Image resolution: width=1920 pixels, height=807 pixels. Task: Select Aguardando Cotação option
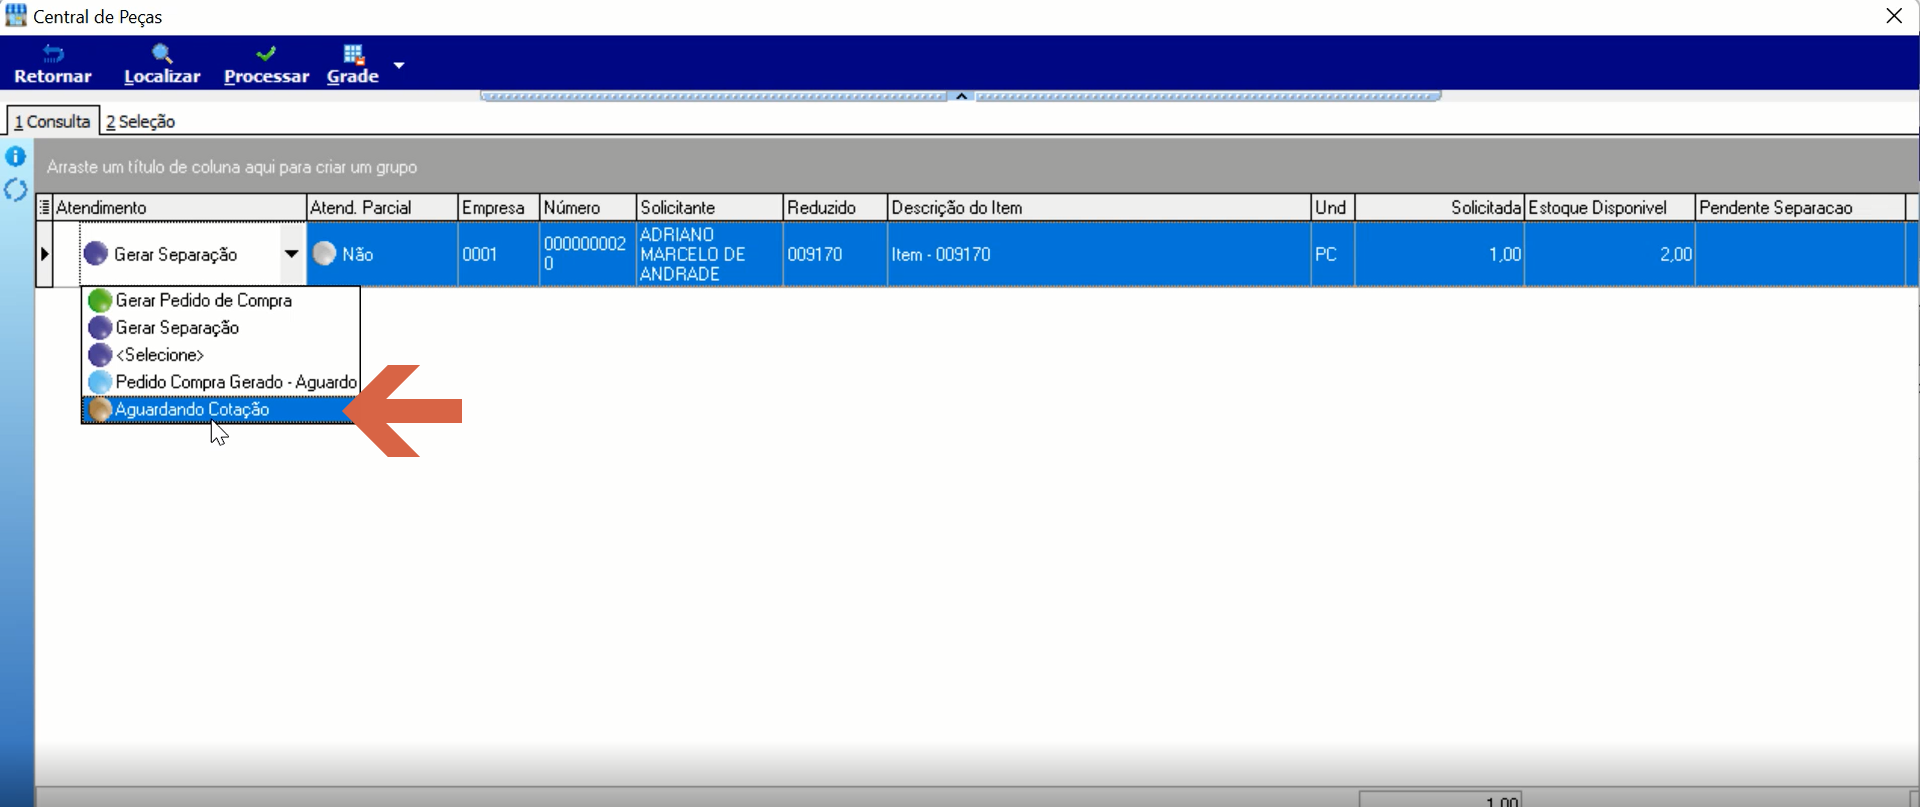click(220, 409)
